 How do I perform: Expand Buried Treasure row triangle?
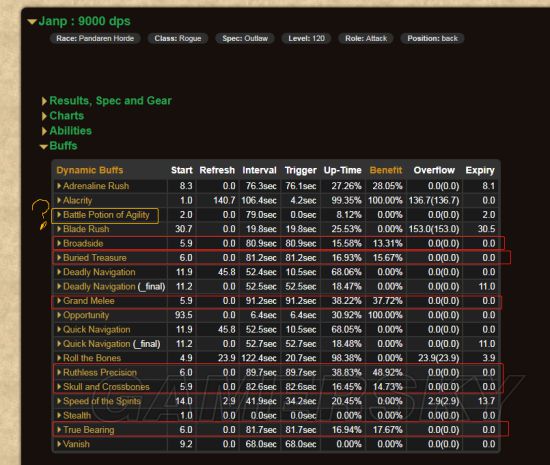click(59, 257)
